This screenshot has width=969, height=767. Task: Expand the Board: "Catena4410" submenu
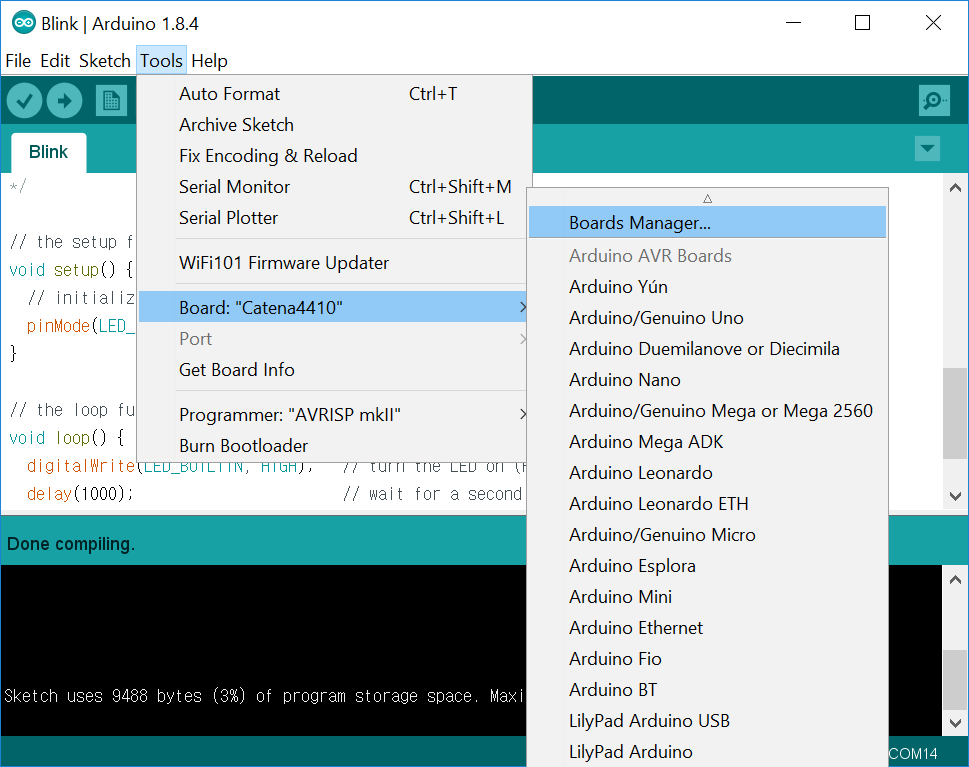(x=334, y=307)
